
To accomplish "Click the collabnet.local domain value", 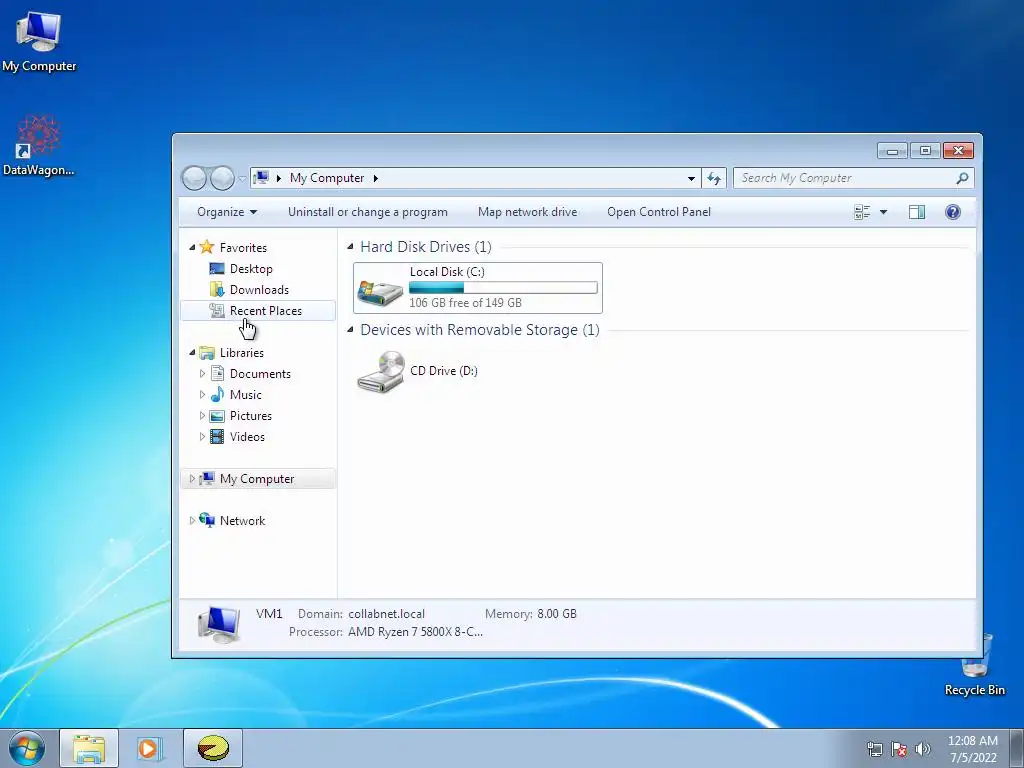I will 386,614.
